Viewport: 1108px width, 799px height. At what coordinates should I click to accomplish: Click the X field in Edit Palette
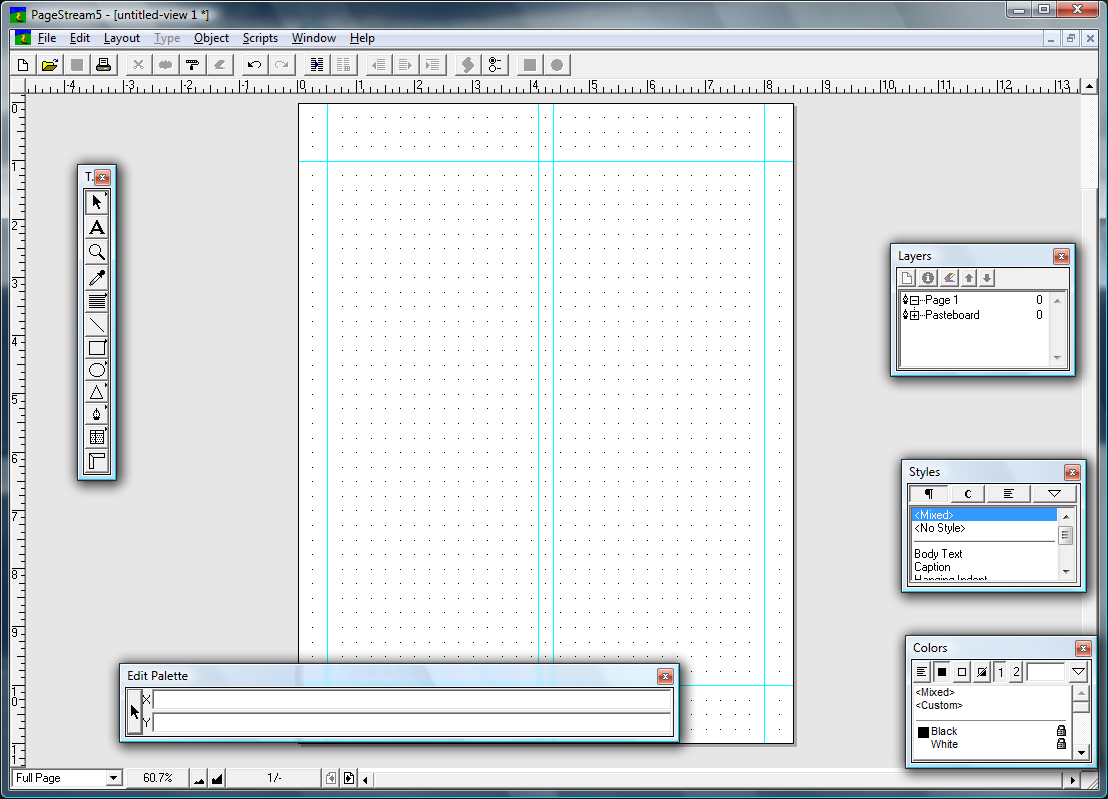point(411,700)
